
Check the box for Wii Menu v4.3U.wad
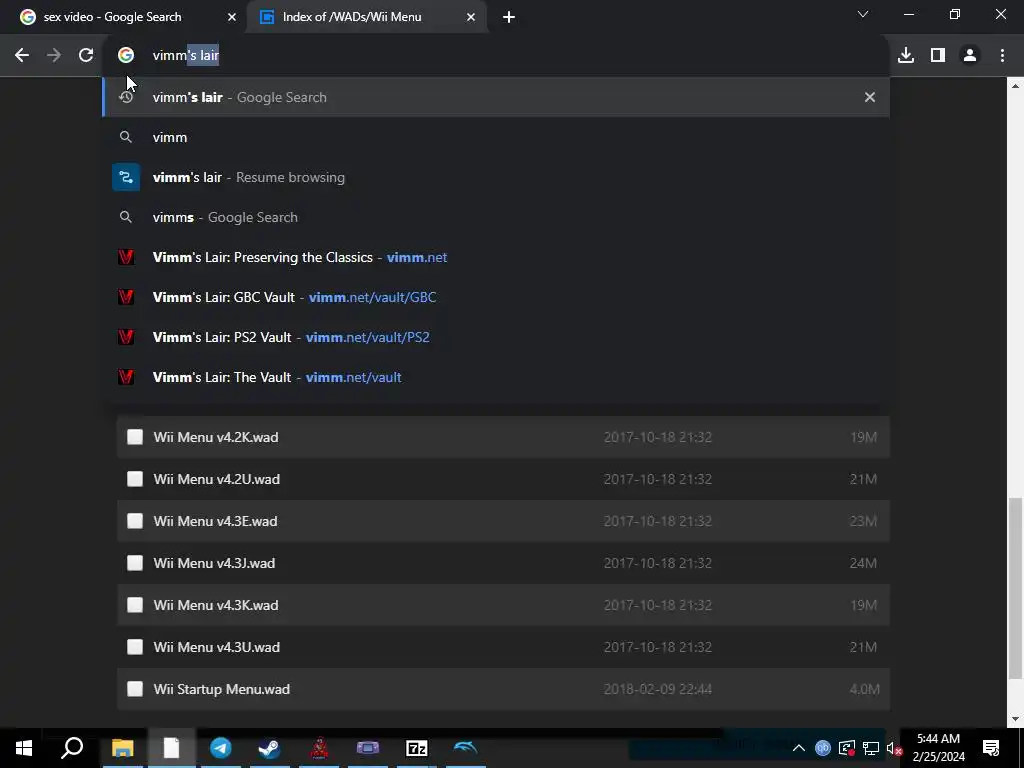pos(135,647)
